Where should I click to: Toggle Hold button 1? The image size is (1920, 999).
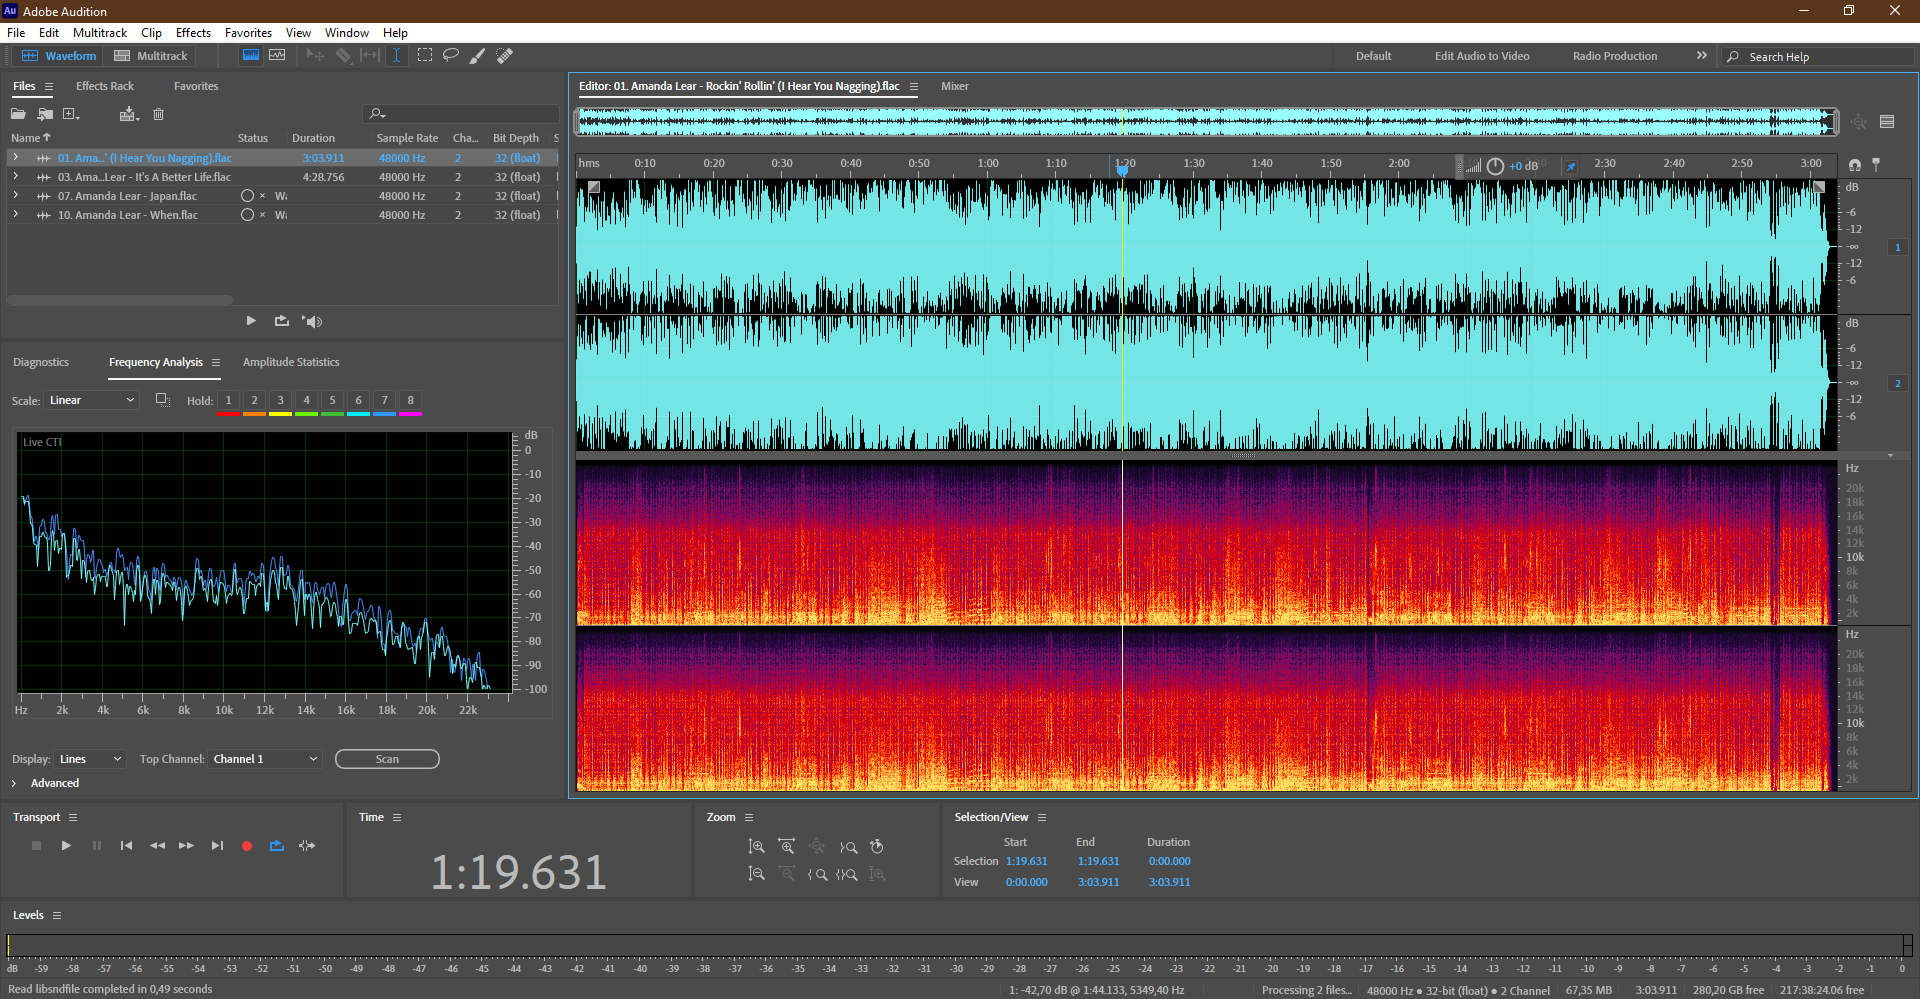(x=228, y=401)
